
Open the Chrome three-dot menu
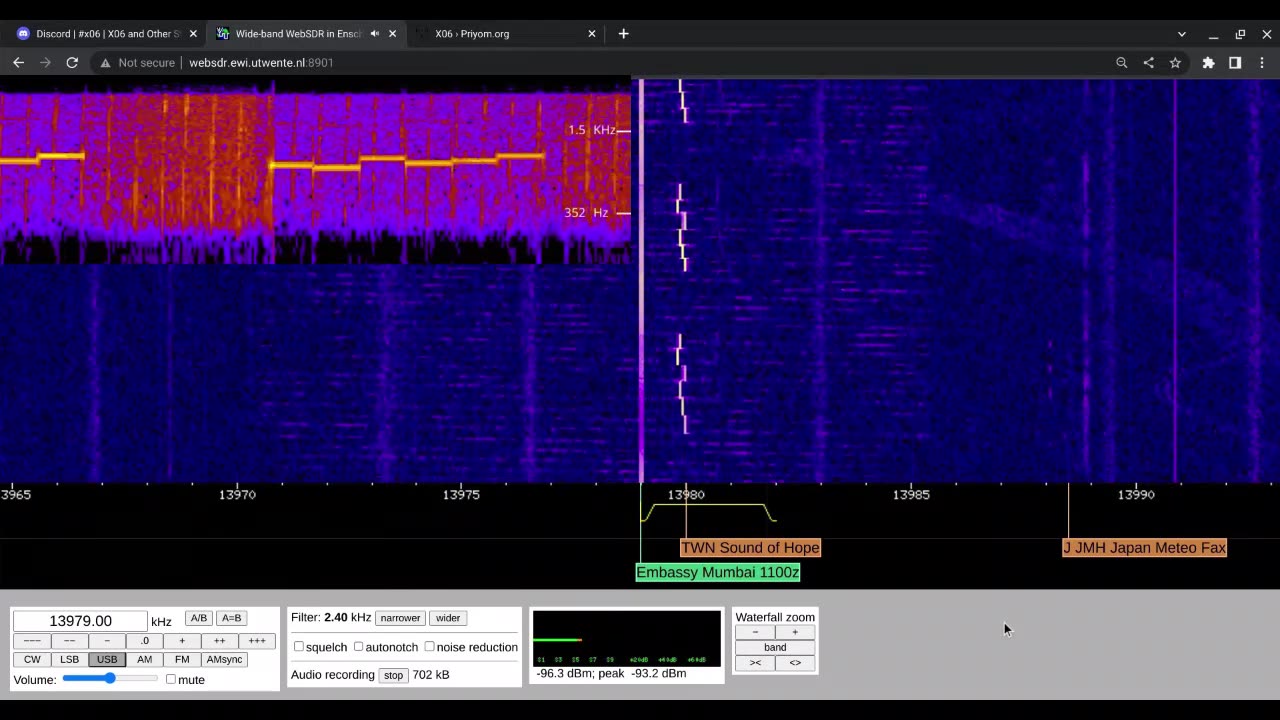1262,62
